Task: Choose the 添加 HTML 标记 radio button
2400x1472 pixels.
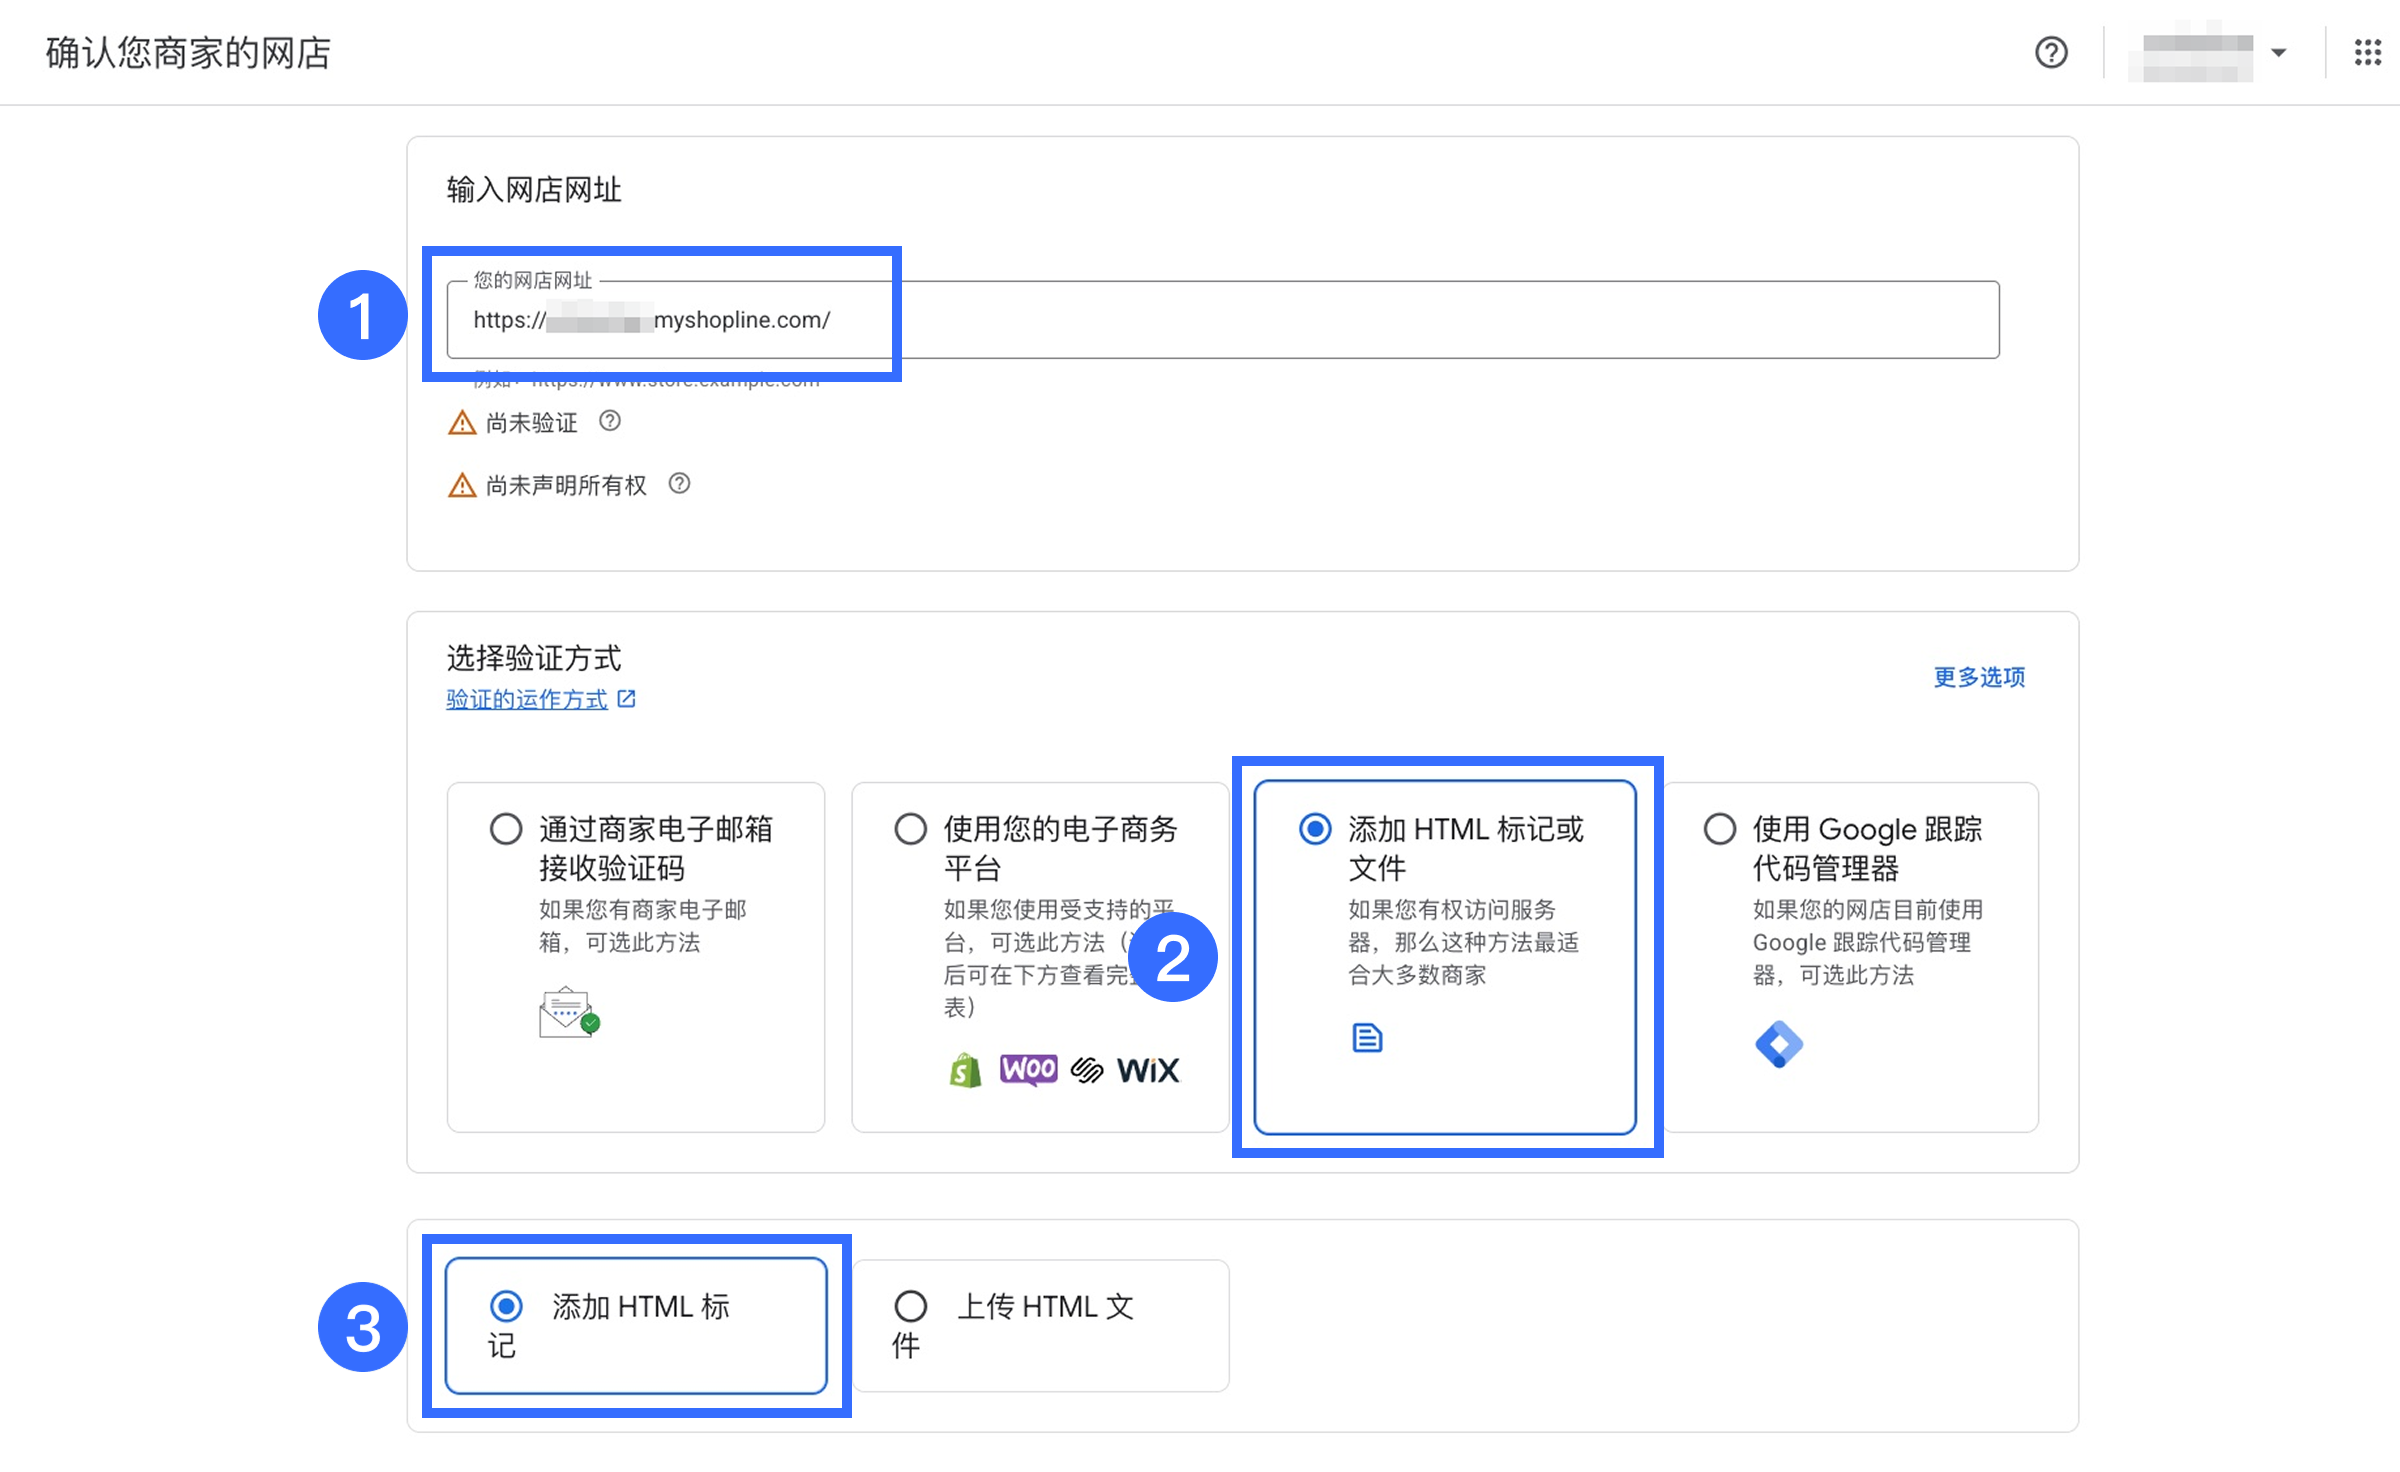Action: pyautogui.click(x=506, y=1306)
